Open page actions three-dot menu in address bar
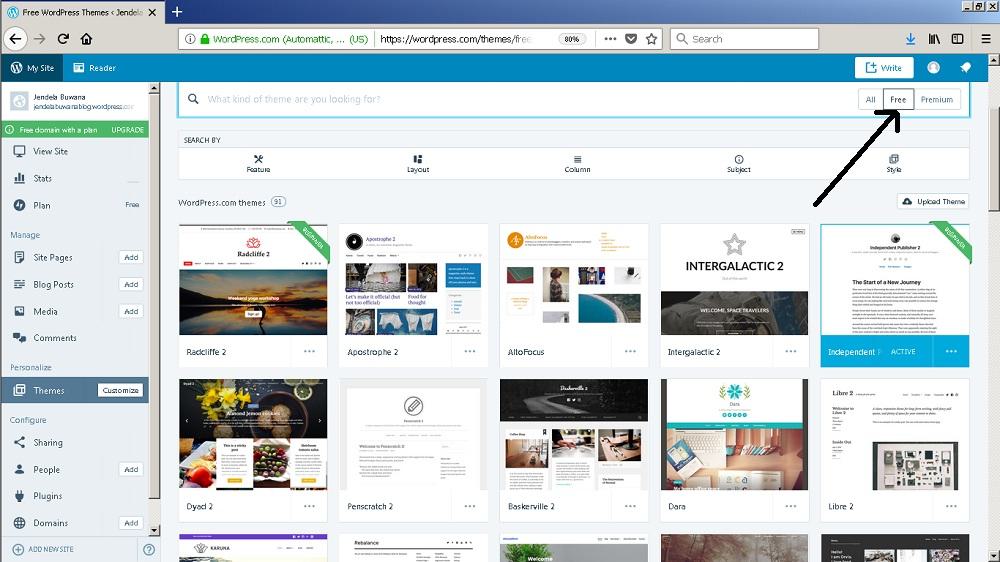1000x562 pixels. [x=610, y=39]
